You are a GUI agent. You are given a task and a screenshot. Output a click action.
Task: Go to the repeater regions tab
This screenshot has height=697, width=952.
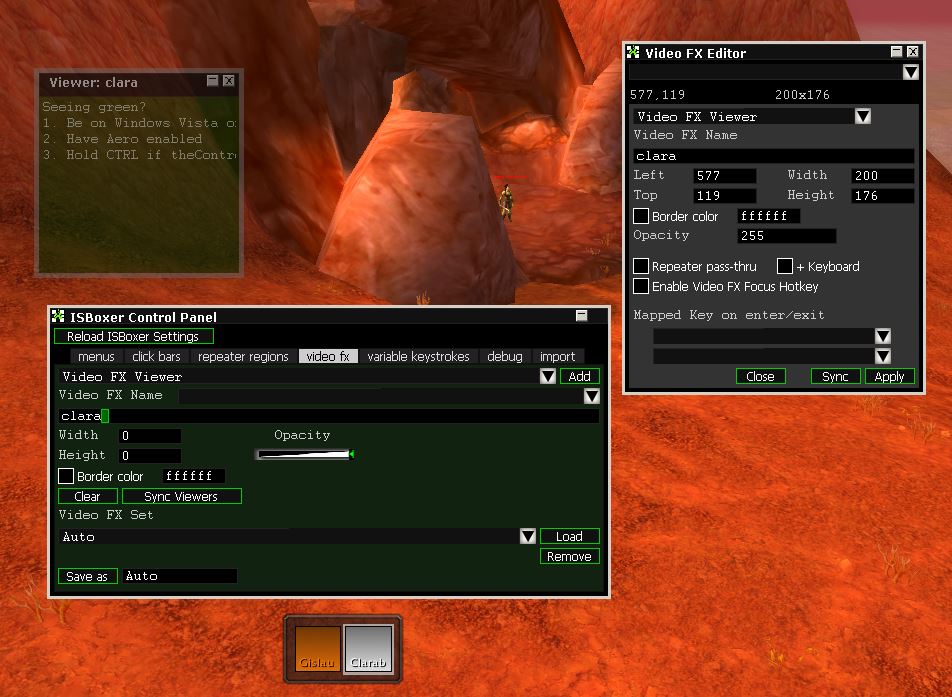tap(243, 356)
